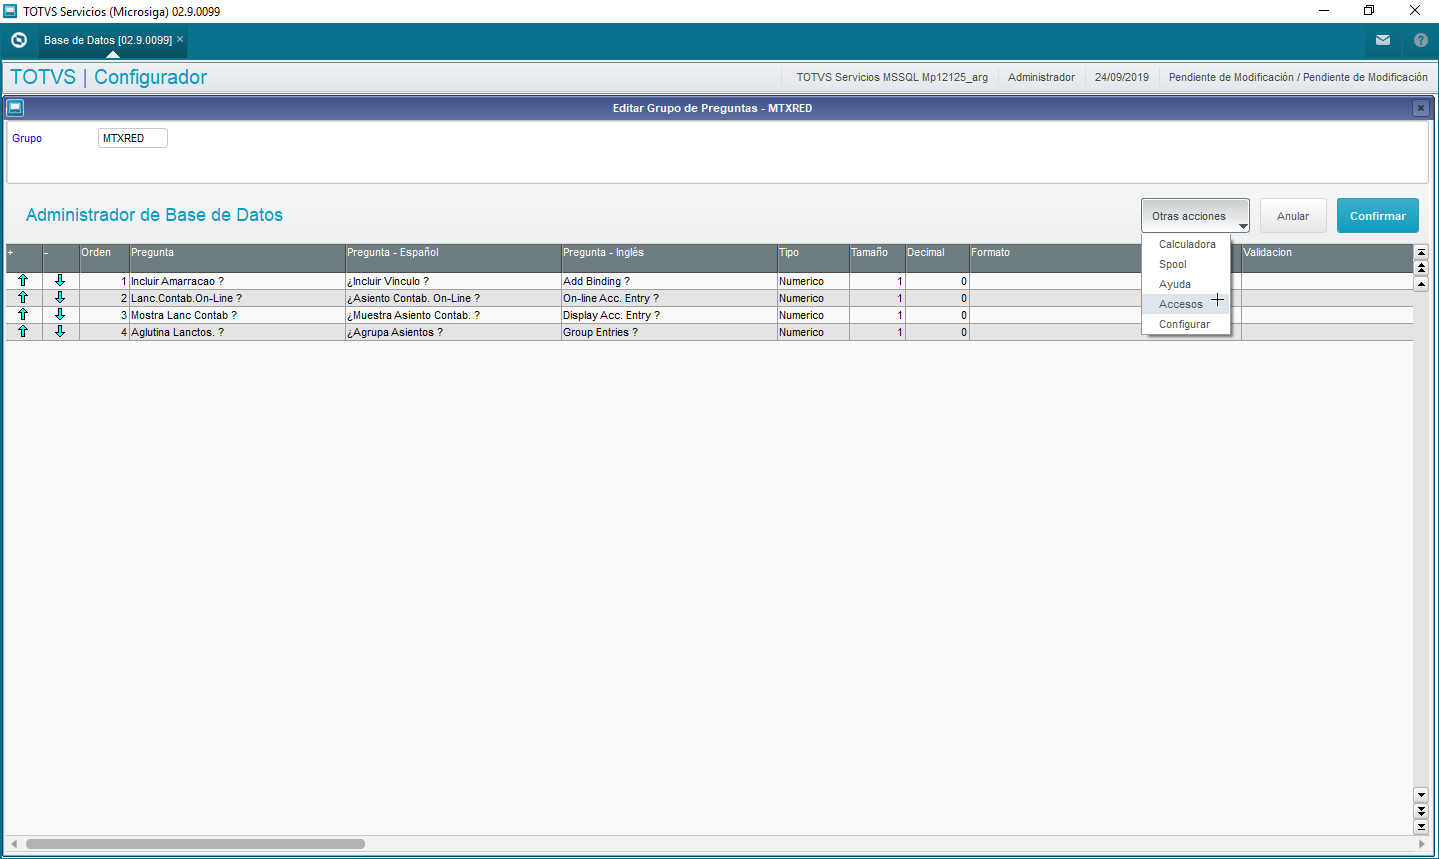This screenshot has height=859, width=1439.
Task: Jump to top of the grid scrollbar
Action: tap(1421, 252)
